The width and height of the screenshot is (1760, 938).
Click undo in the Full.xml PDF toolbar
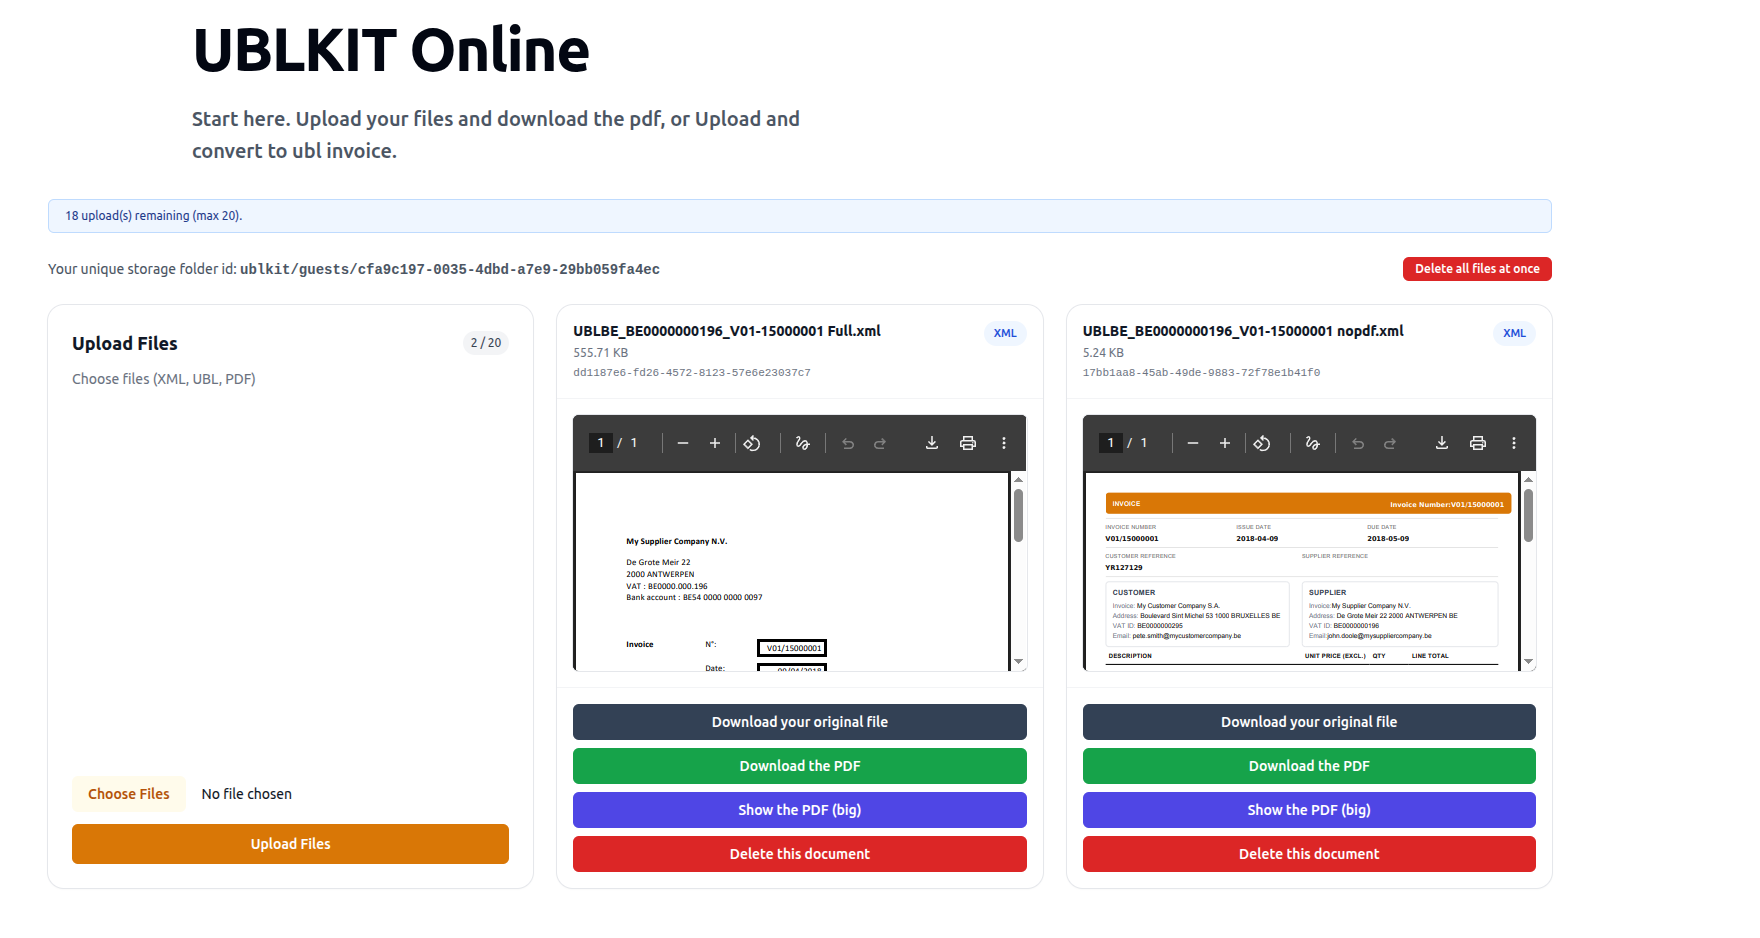click(x=847, y=442)
